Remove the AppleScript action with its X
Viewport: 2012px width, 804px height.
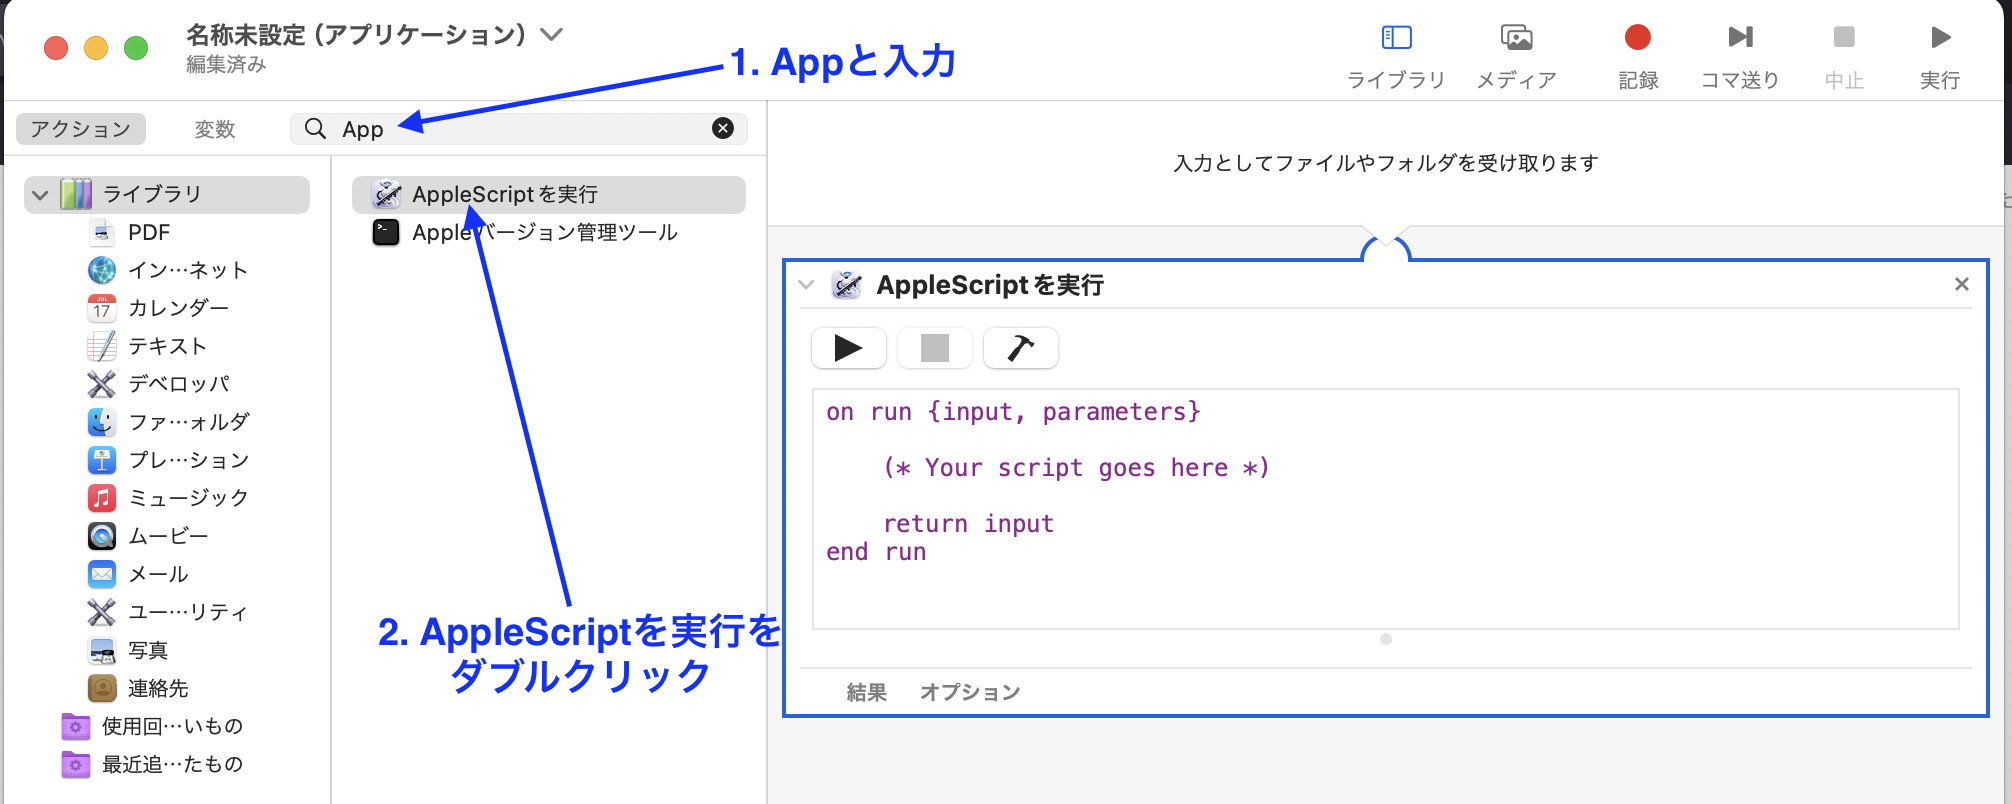click(1962, 284)
